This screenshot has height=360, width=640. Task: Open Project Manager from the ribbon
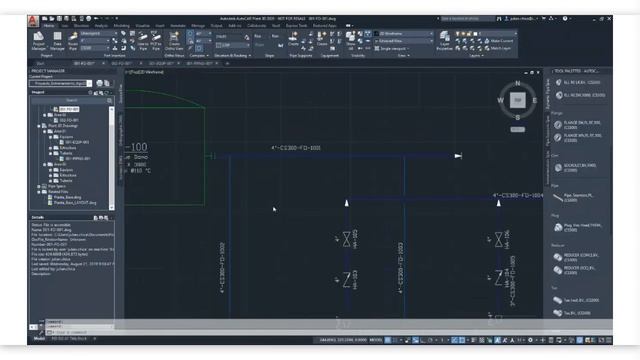[x=38, y=41]
